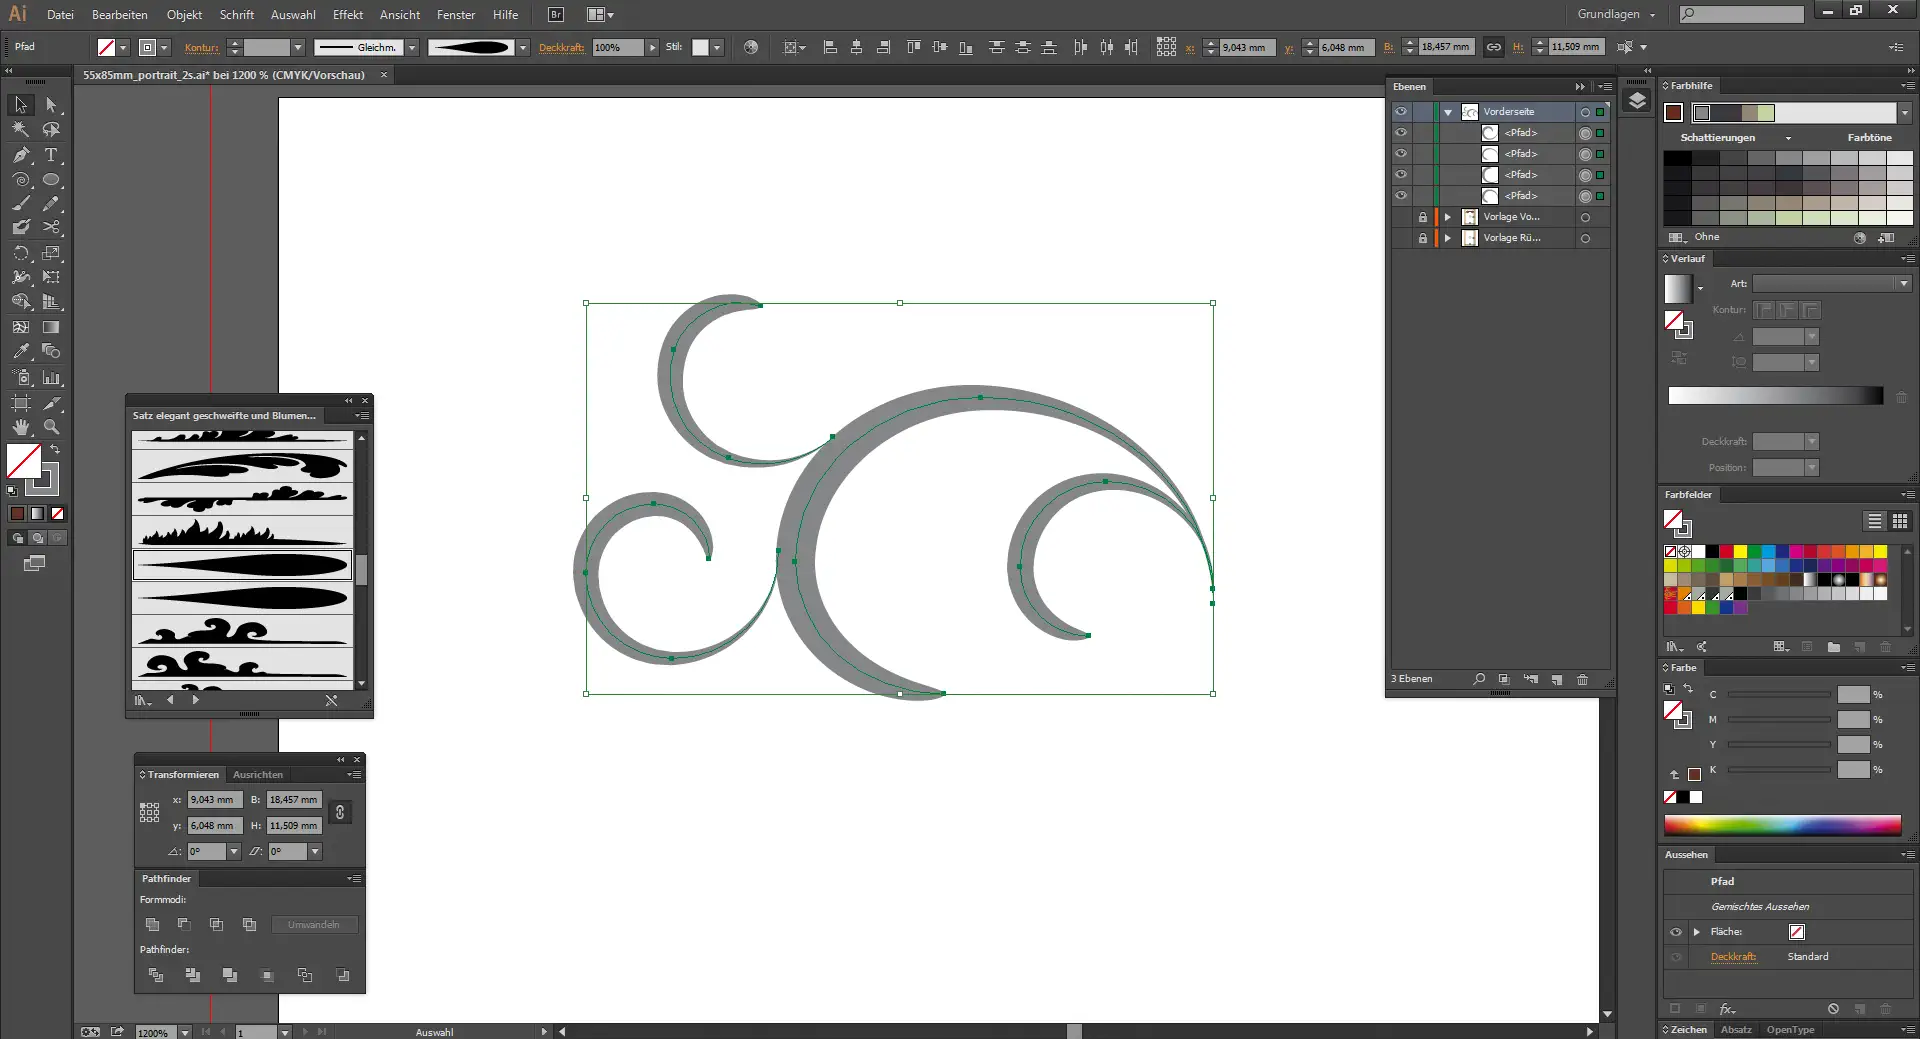Select the Type tool
The height and width of the screenshot is (1039, 1920).
tap(51, 155)
